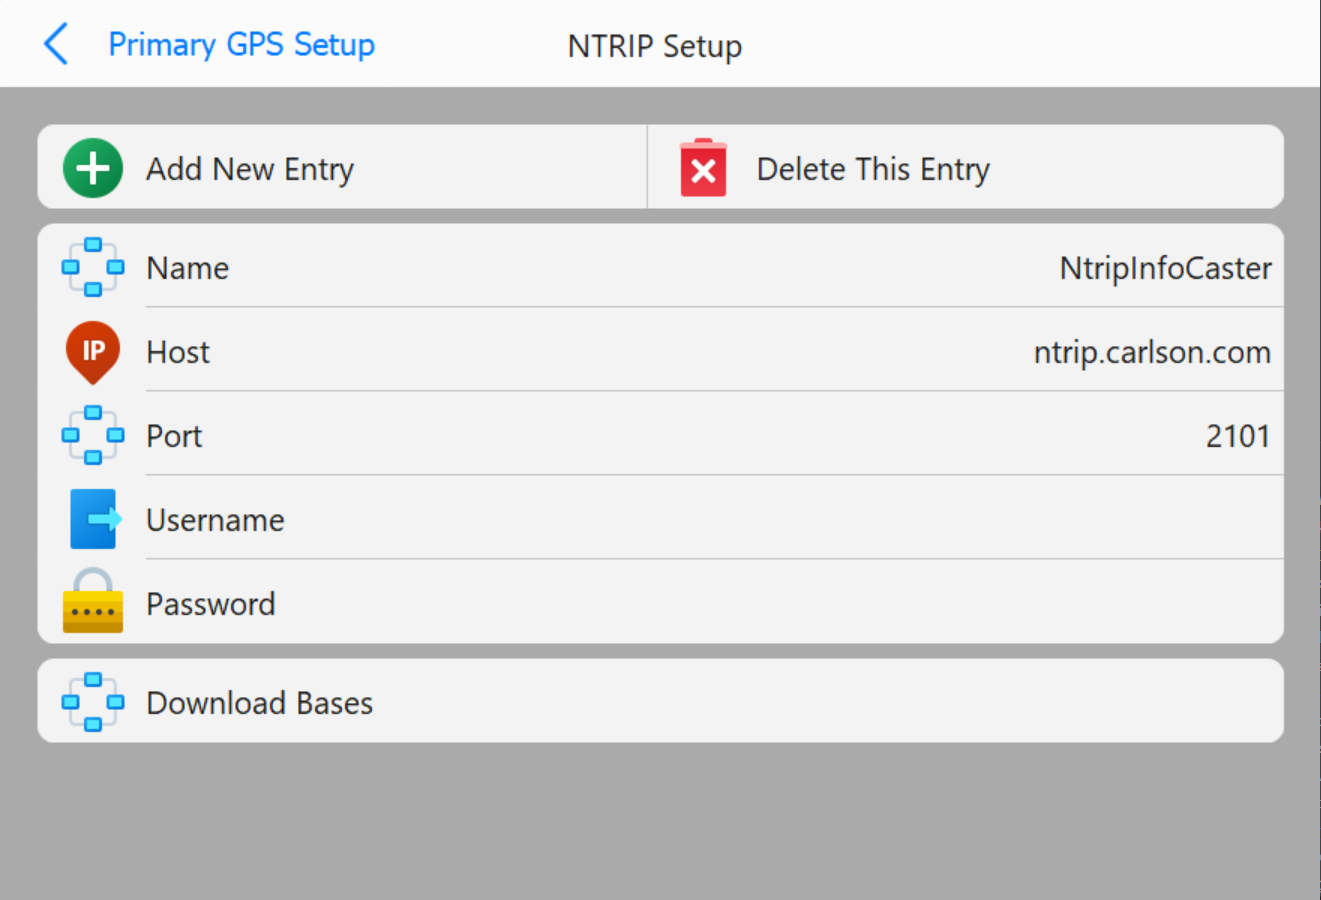Click the blue login arrow Username icon

point(95,519)
